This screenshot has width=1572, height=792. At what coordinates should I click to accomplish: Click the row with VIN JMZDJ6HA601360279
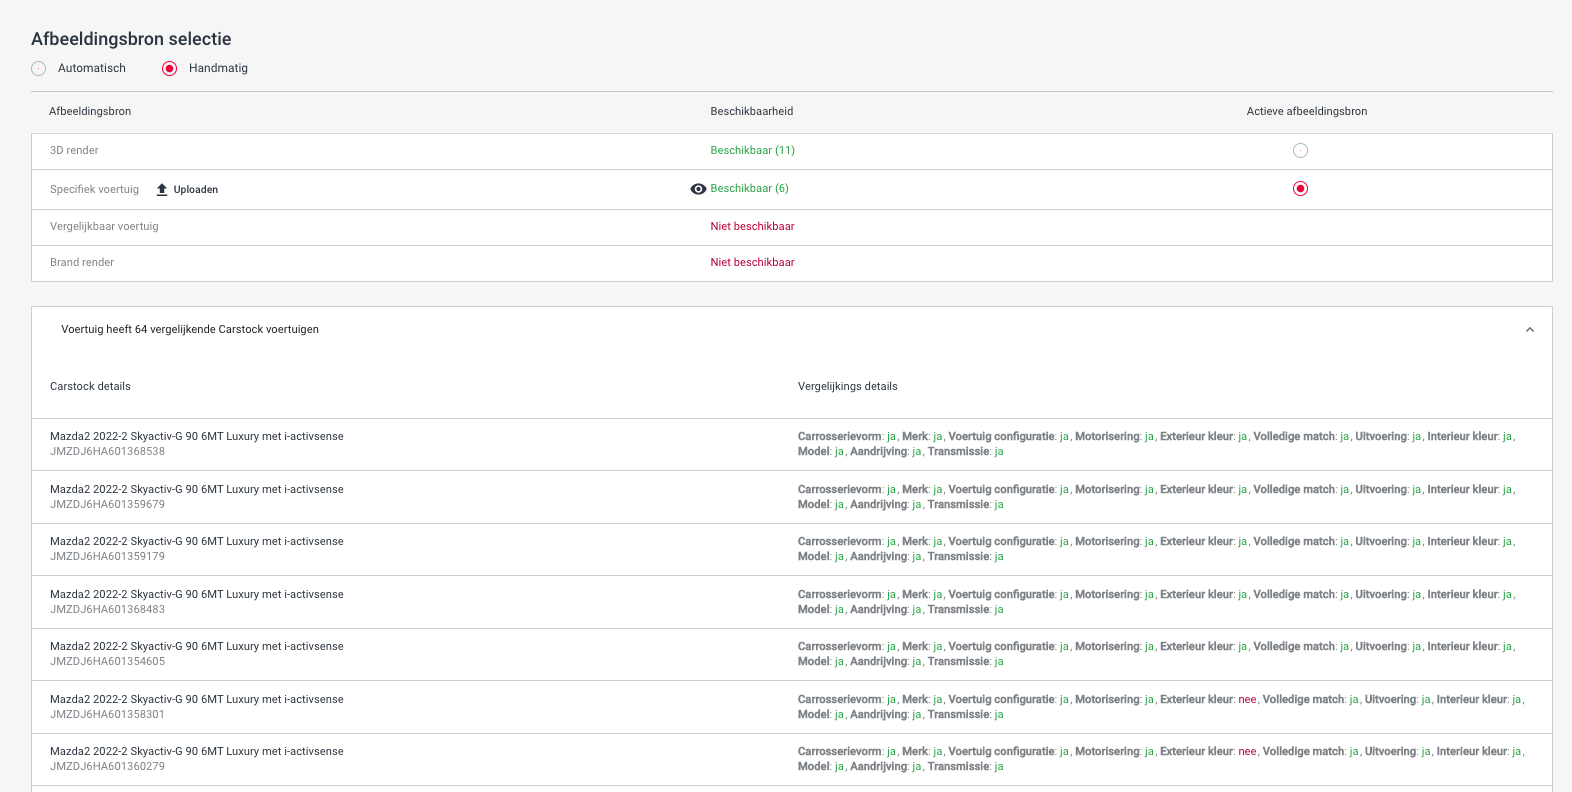coord(107,767)
